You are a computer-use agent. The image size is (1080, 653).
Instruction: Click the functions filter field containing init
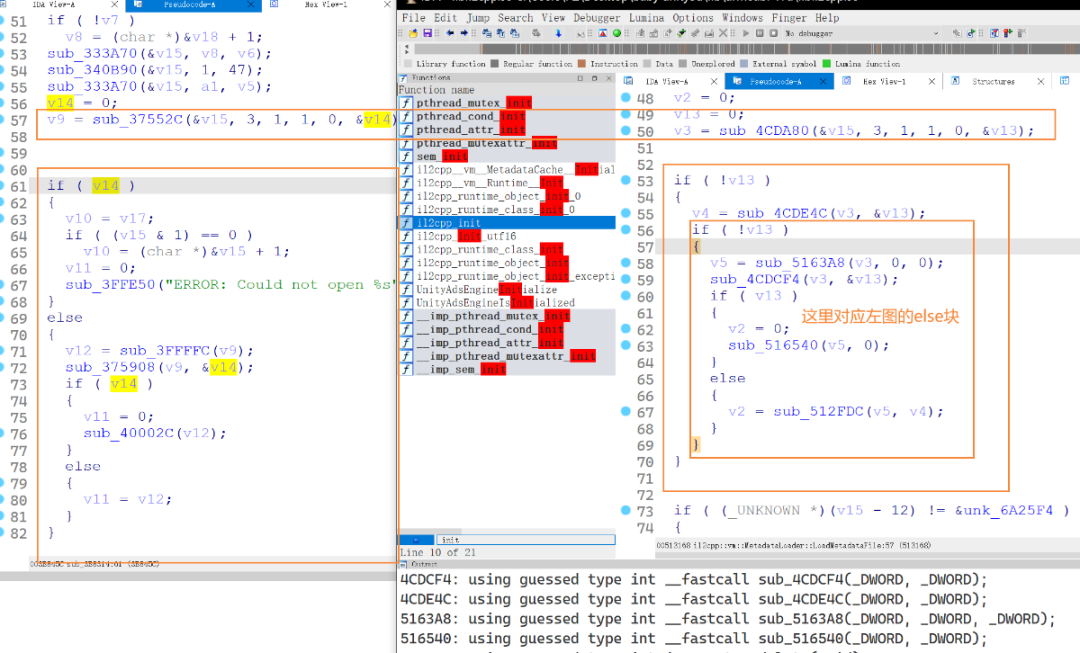pyautogui.click(x=526, y=539)
